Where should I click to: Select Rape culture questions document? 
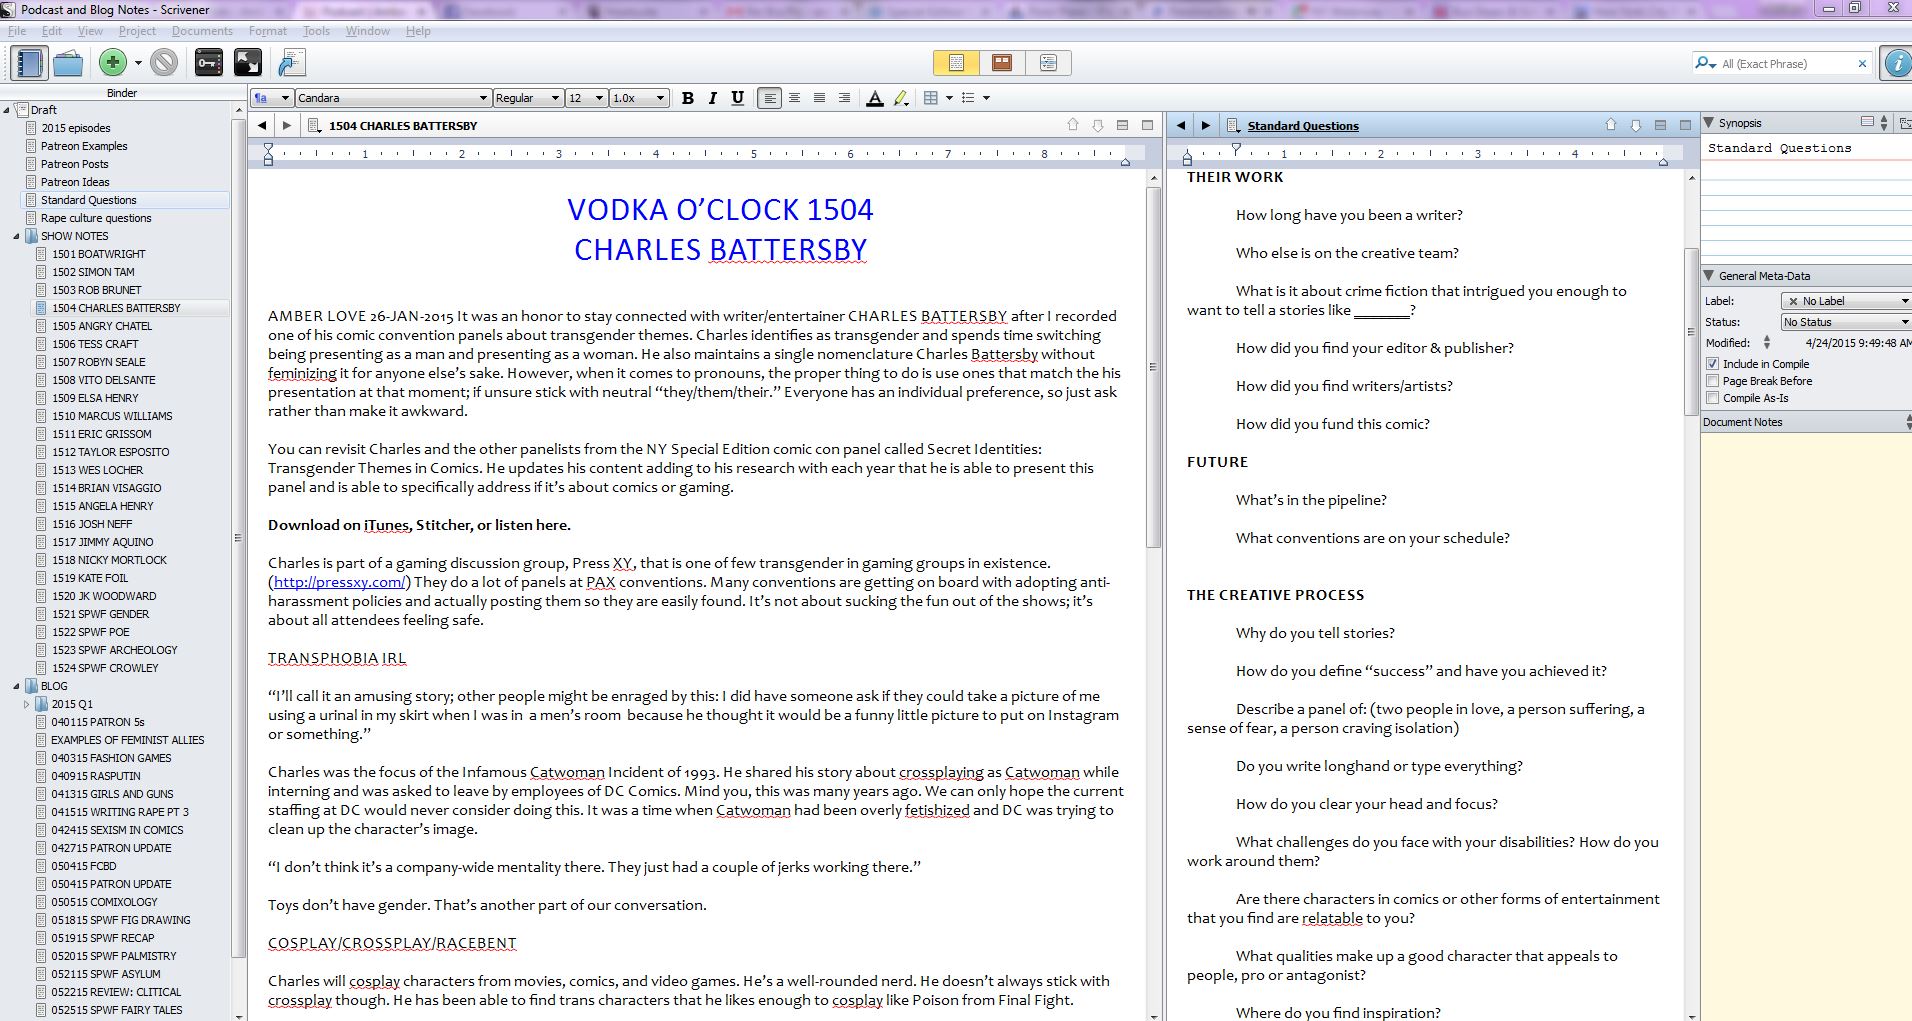(x=96, y=218)
